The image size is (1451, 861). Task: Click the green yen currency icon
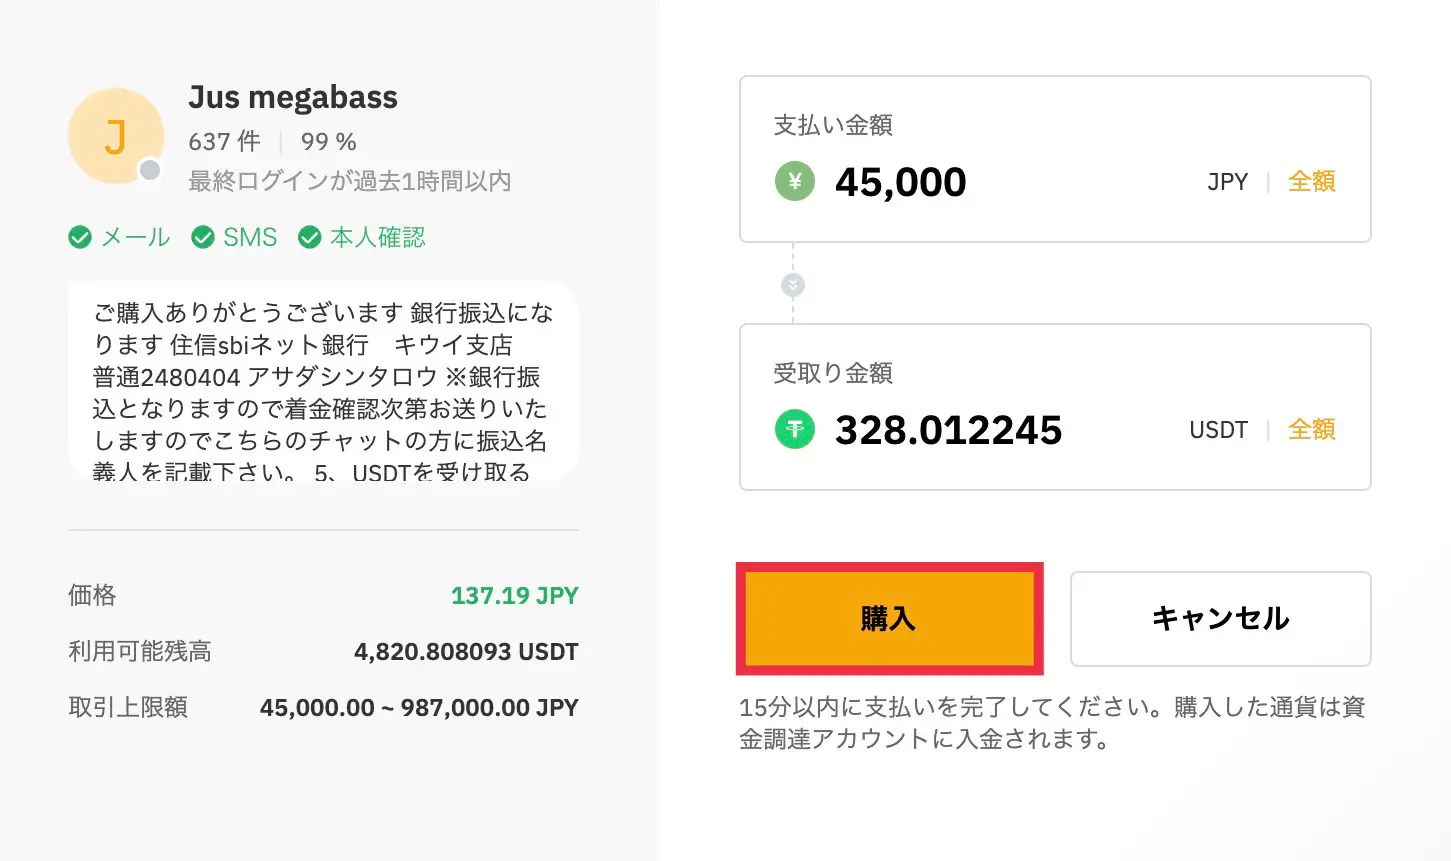click(795, 181)
